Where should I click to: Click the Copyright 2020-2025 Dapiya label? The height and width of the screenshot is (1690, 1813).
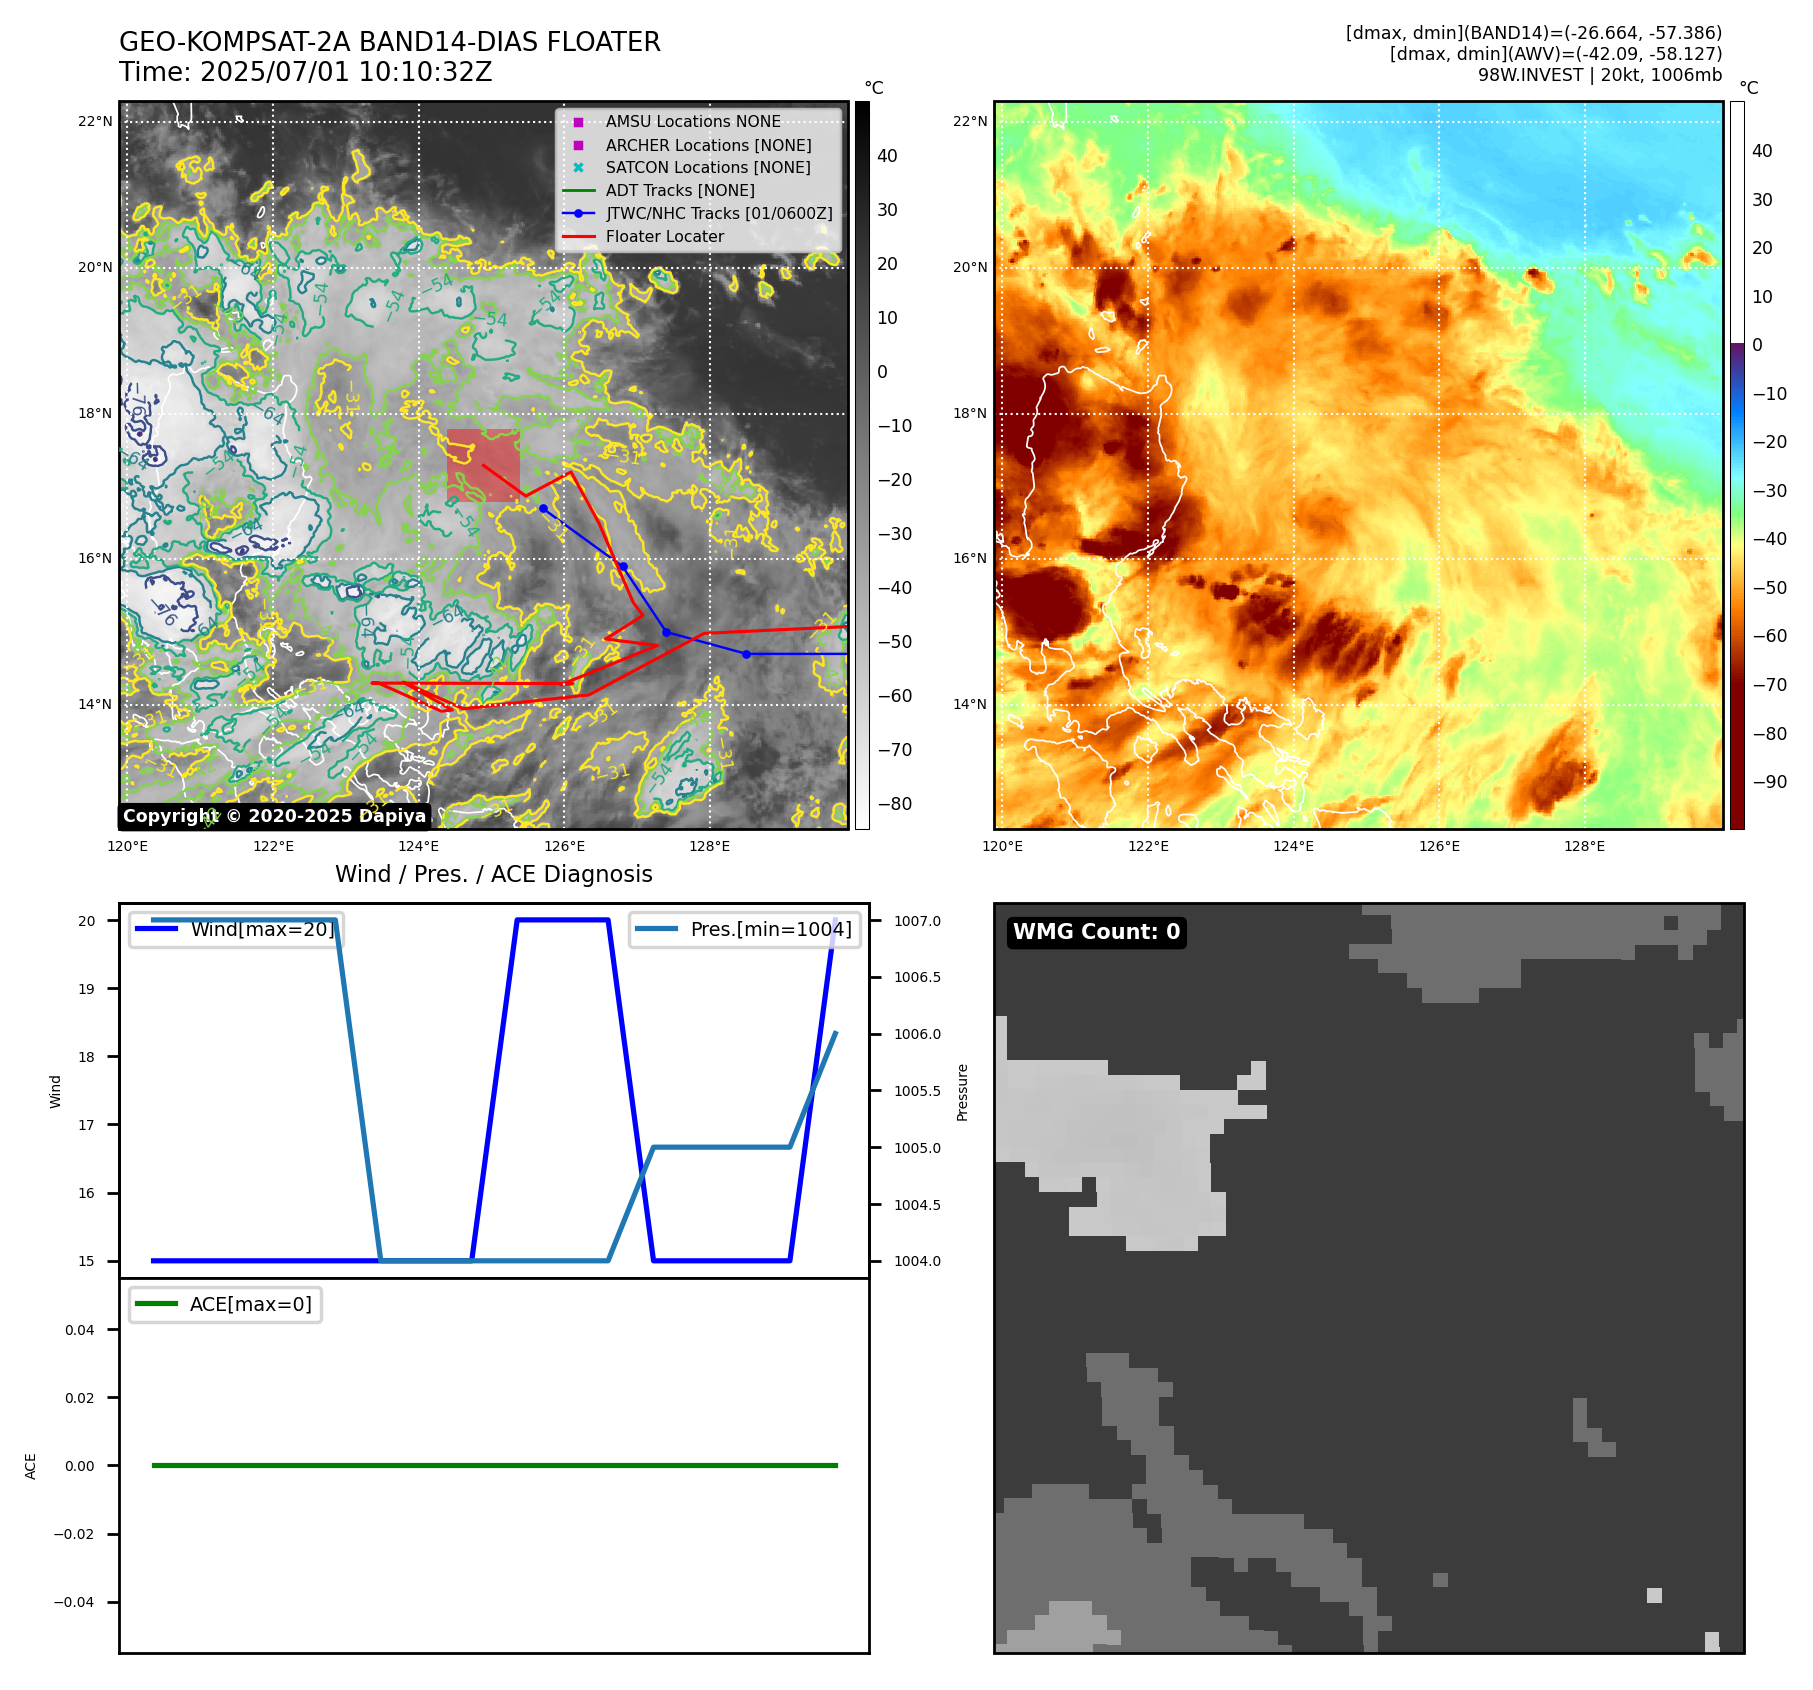274,816
